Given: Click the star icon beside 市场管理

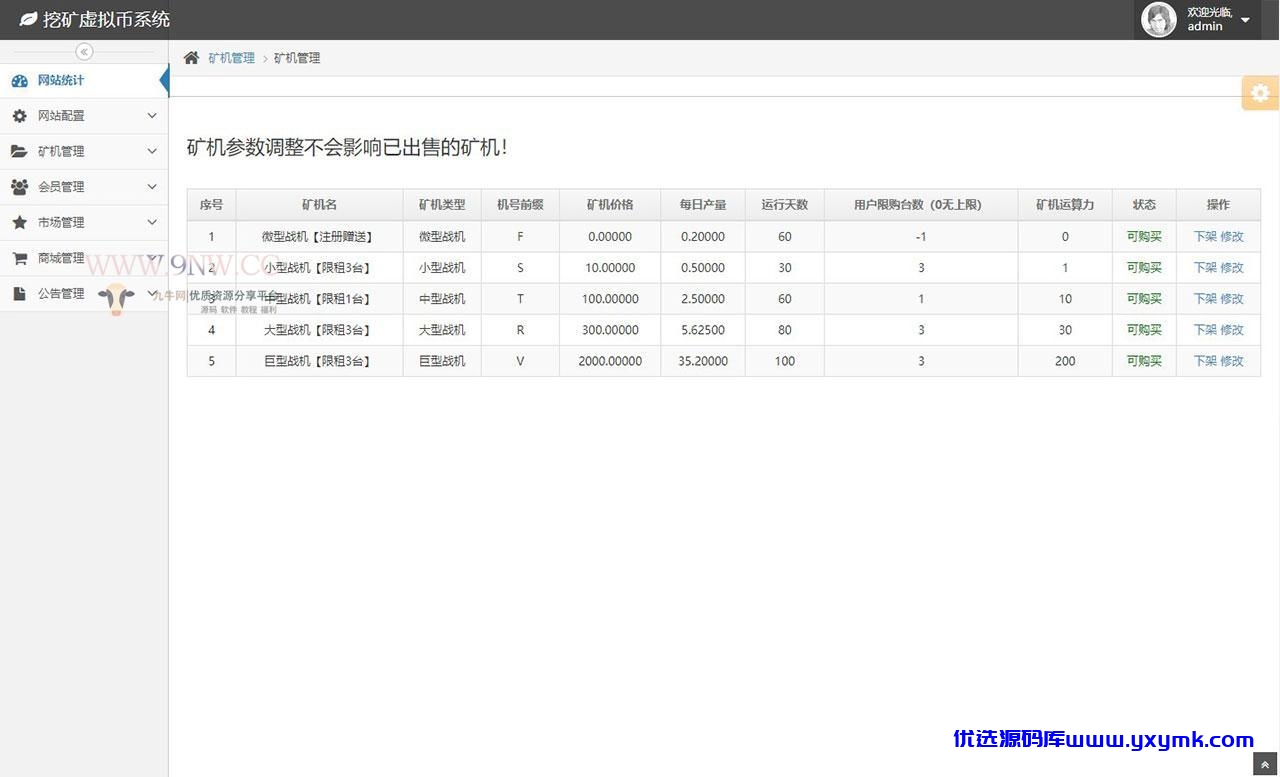Looking at the screenshot, I should [x=19, y=222].
